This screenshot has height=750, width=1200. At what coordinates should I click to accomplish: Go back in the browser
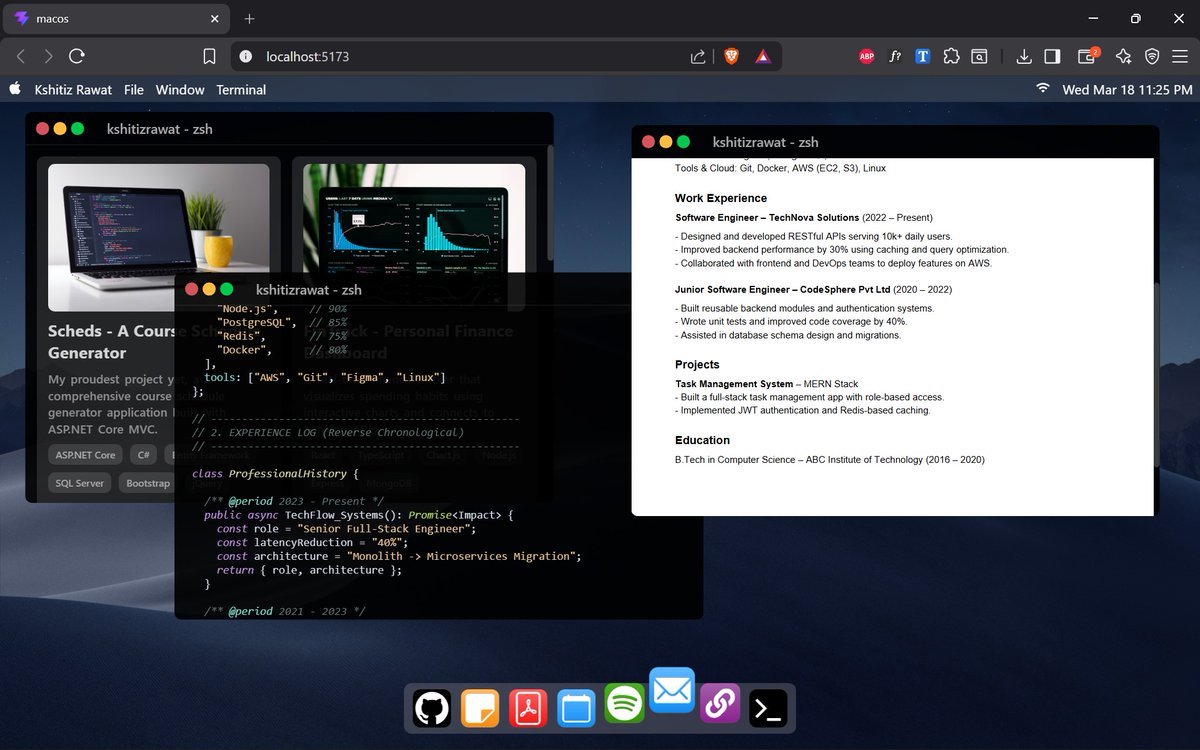point(21,57)
